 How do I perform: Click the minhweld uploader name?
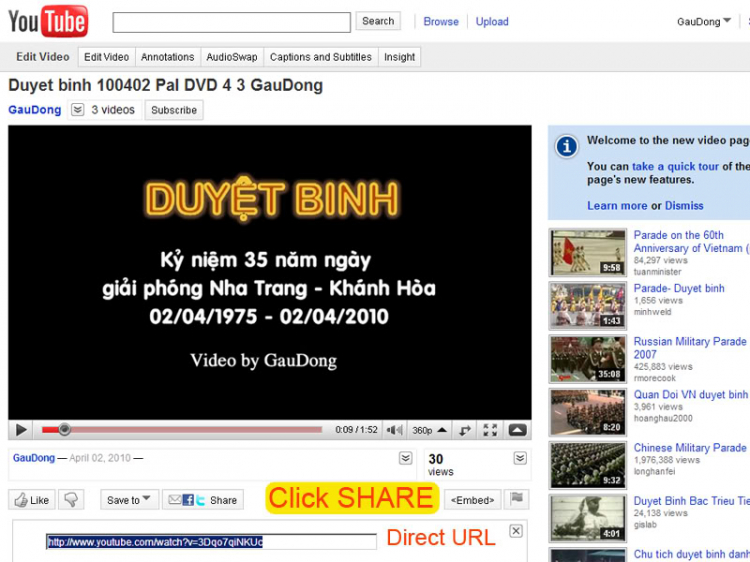(x=652, y=312)
